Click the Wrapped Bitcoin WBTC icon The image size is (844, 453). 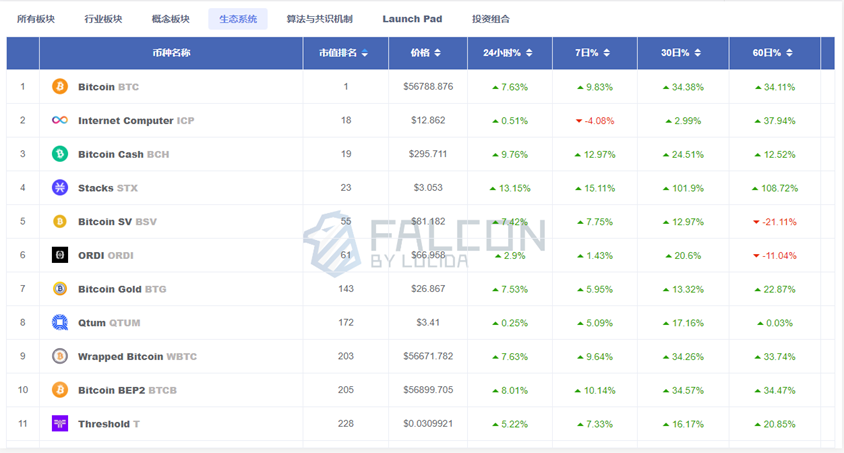coord(60,356)
